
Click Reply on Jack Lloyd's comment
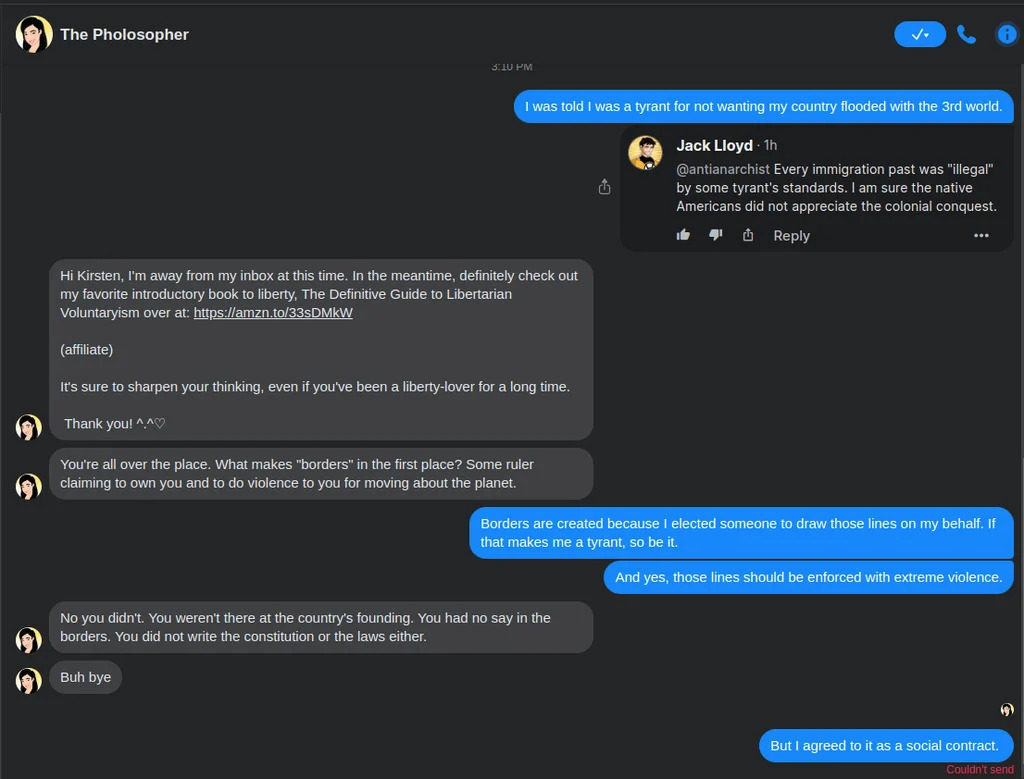click(x=791, y=236)
